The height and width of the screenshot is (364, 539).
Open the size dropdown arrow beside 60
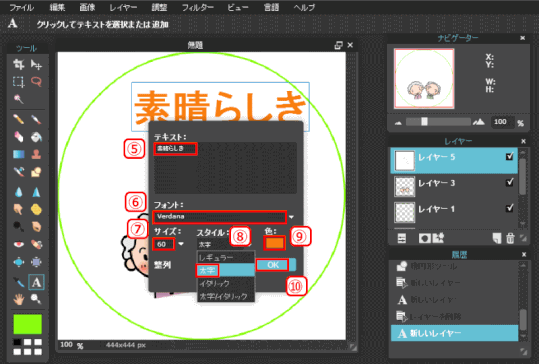point(181,244)
